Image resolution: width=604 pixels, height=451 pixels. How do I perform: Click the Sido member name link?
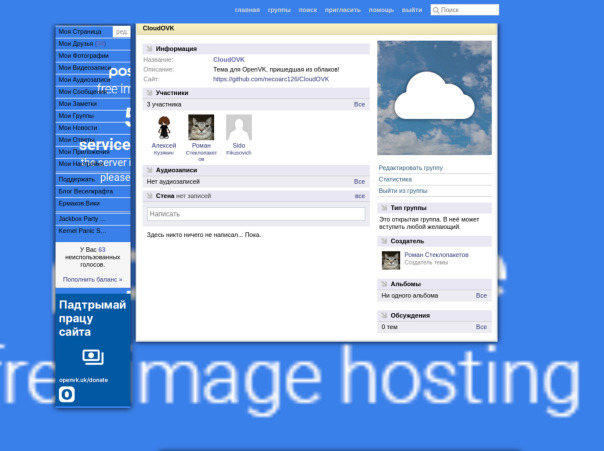point(239,145)
